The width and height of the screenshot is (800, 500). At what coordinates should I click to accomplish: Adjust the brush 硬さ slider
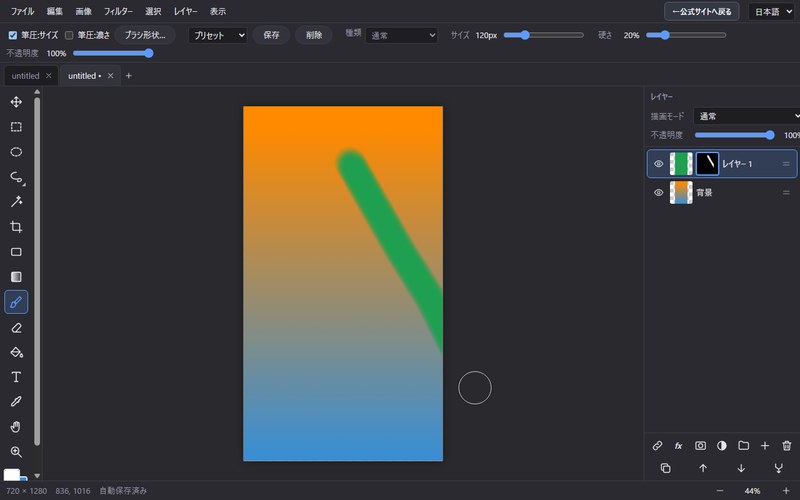pos(686,35)
